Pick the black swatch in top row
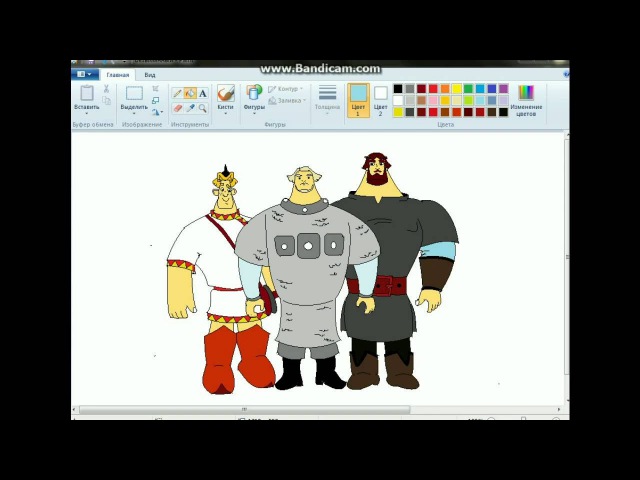Viewport: 640px width, 480px height. pos(398,89)
